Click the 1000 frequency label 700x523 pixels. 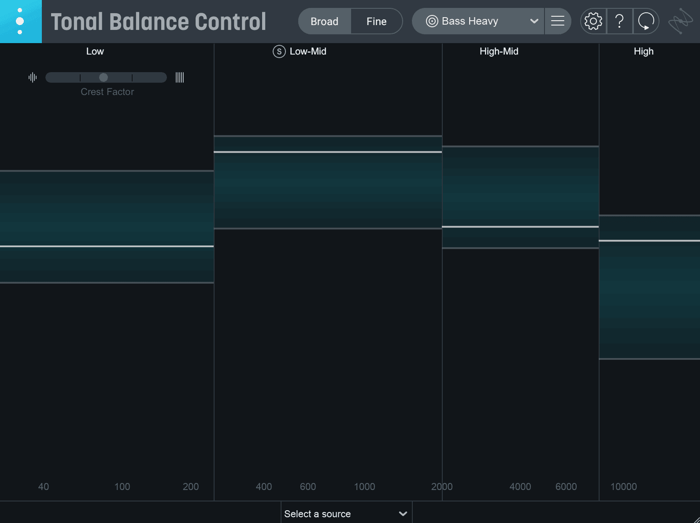click(364, 486)
